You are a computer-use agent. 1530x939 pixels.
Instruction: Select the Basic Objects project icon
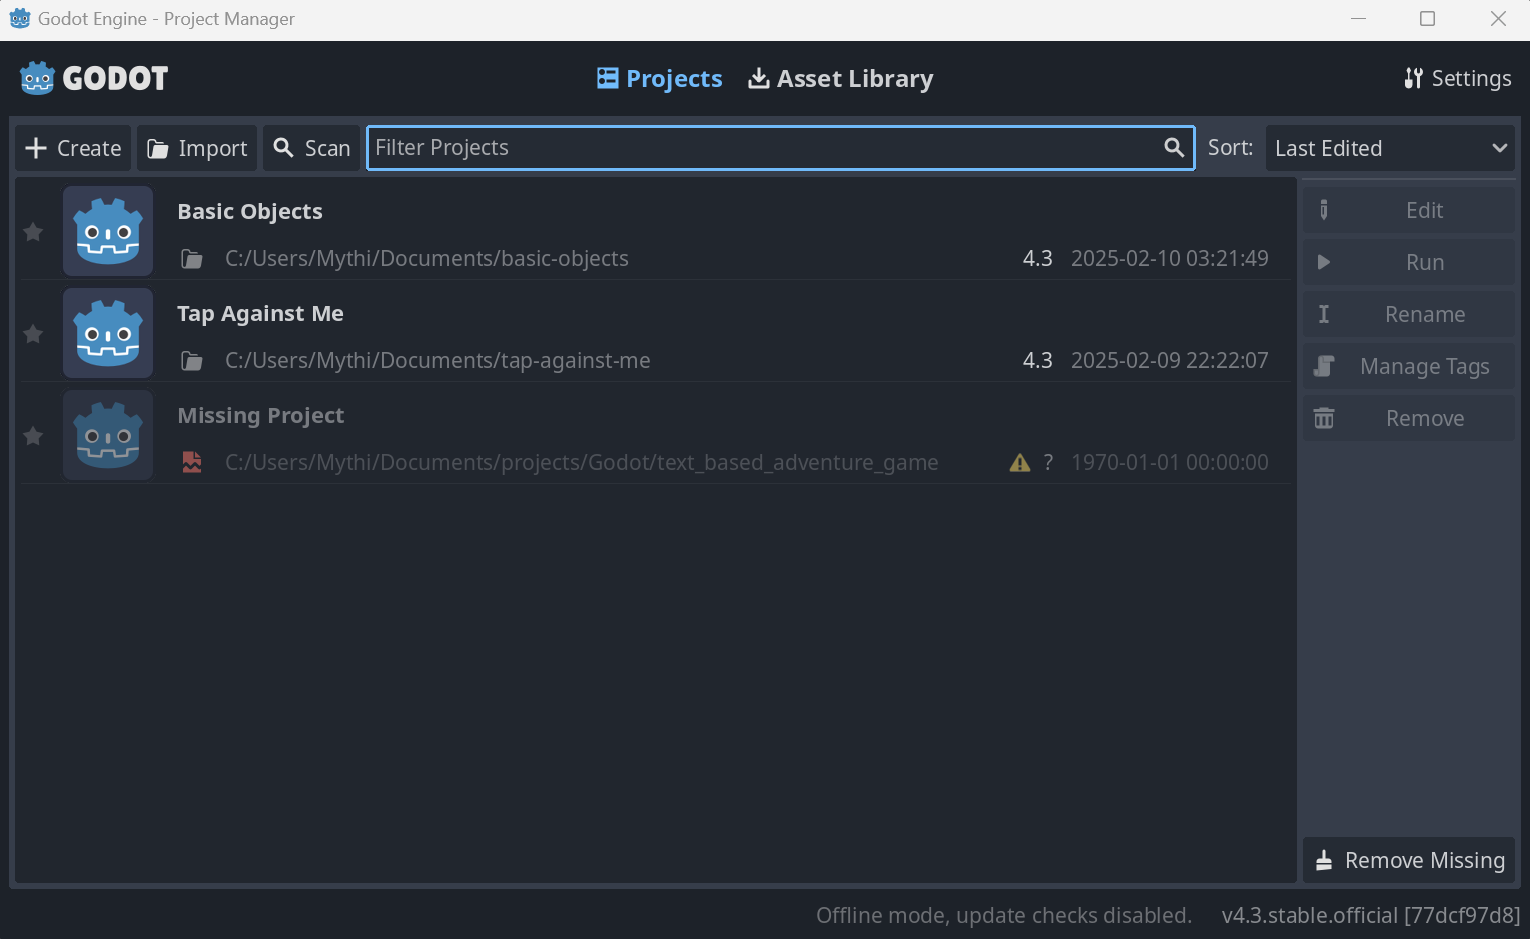(108, 231)
